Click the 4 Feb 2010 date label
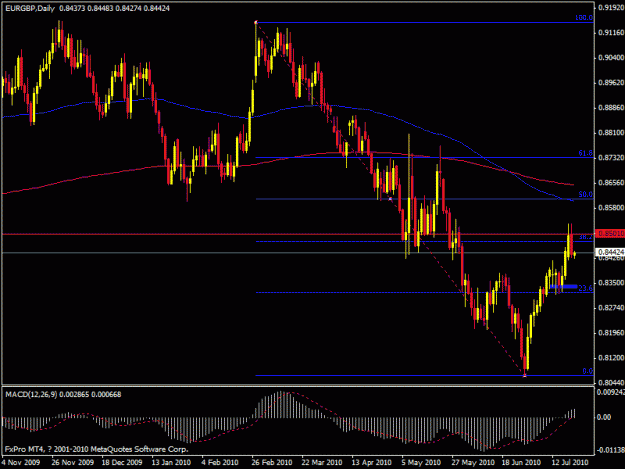The width and height of the screenshot is (625, 469). 220,463
